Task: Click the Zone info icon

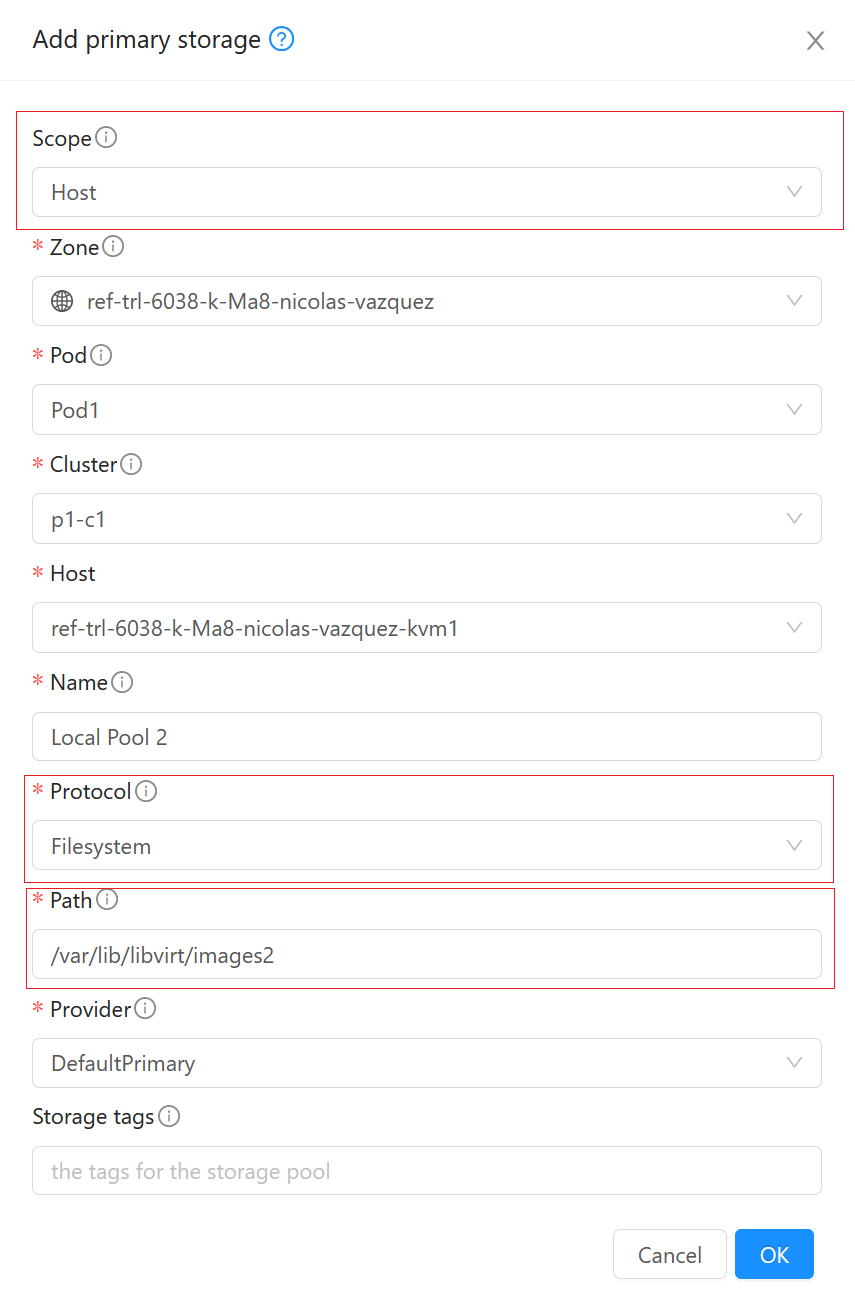Action: [x=113, y=246]
